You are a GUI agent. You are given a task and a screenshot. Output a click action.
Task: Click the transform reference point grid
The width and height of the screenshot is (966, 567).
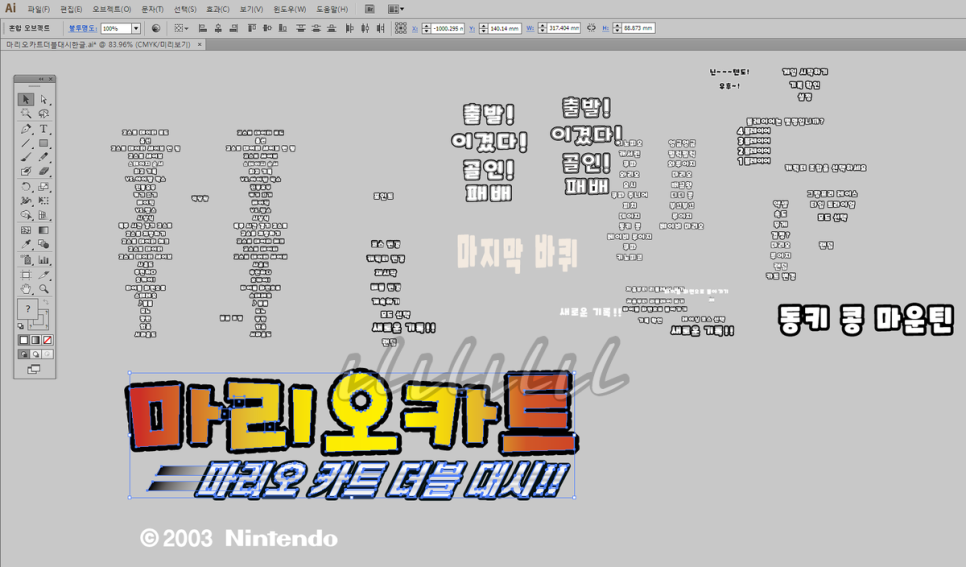tap(400, 28)
